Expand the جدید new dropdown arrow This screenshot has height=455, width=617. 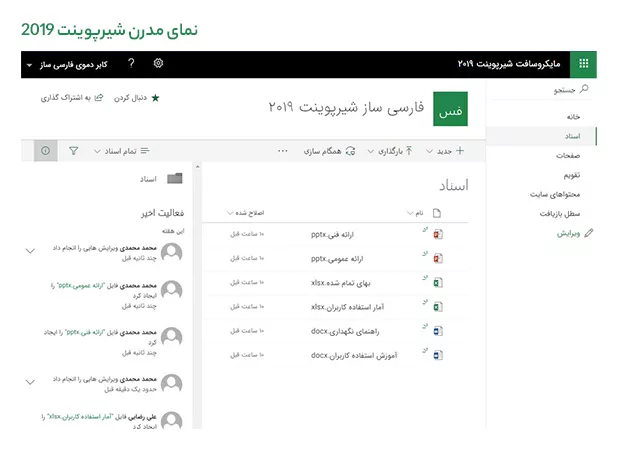pyautogui.click(x=430, y=151)
